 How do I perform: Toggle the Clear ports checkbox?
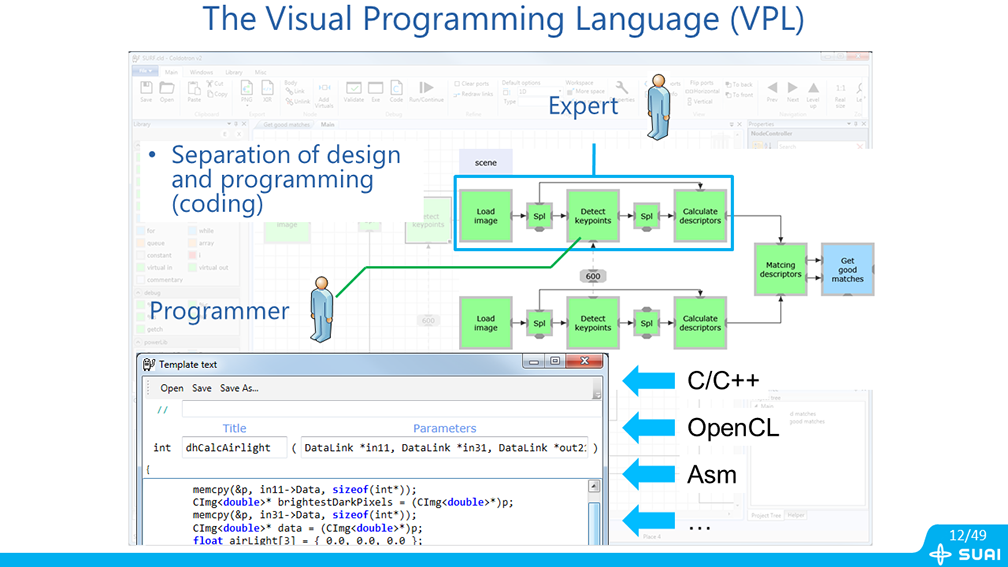pyautogui.click(x=458, y=84)
